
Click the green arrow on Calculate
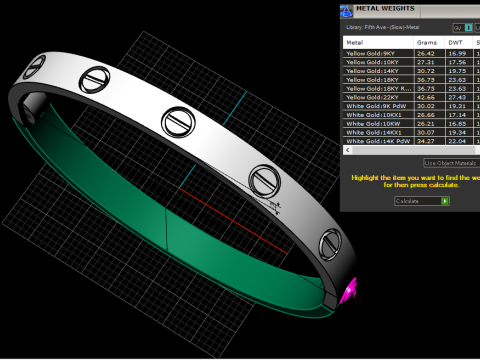pos(445,201)
